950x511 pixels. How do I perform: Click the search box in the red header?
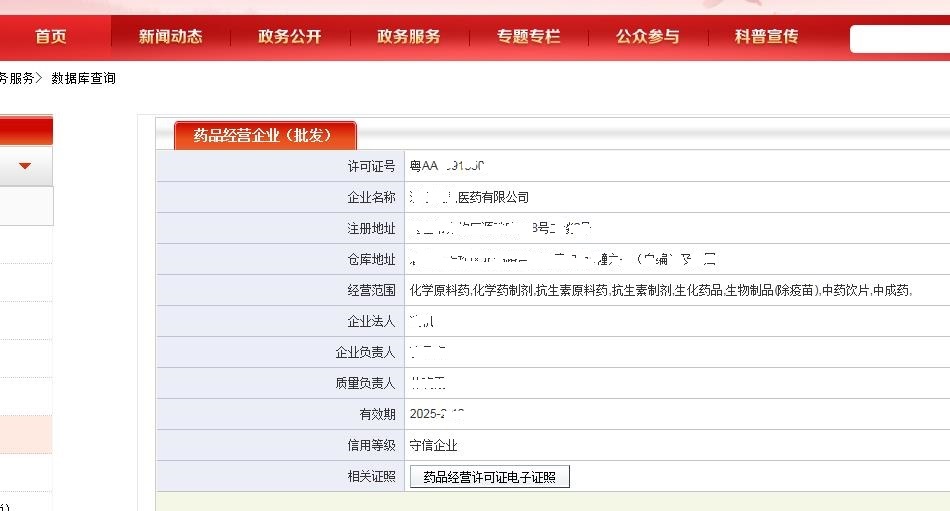(900, 38)
